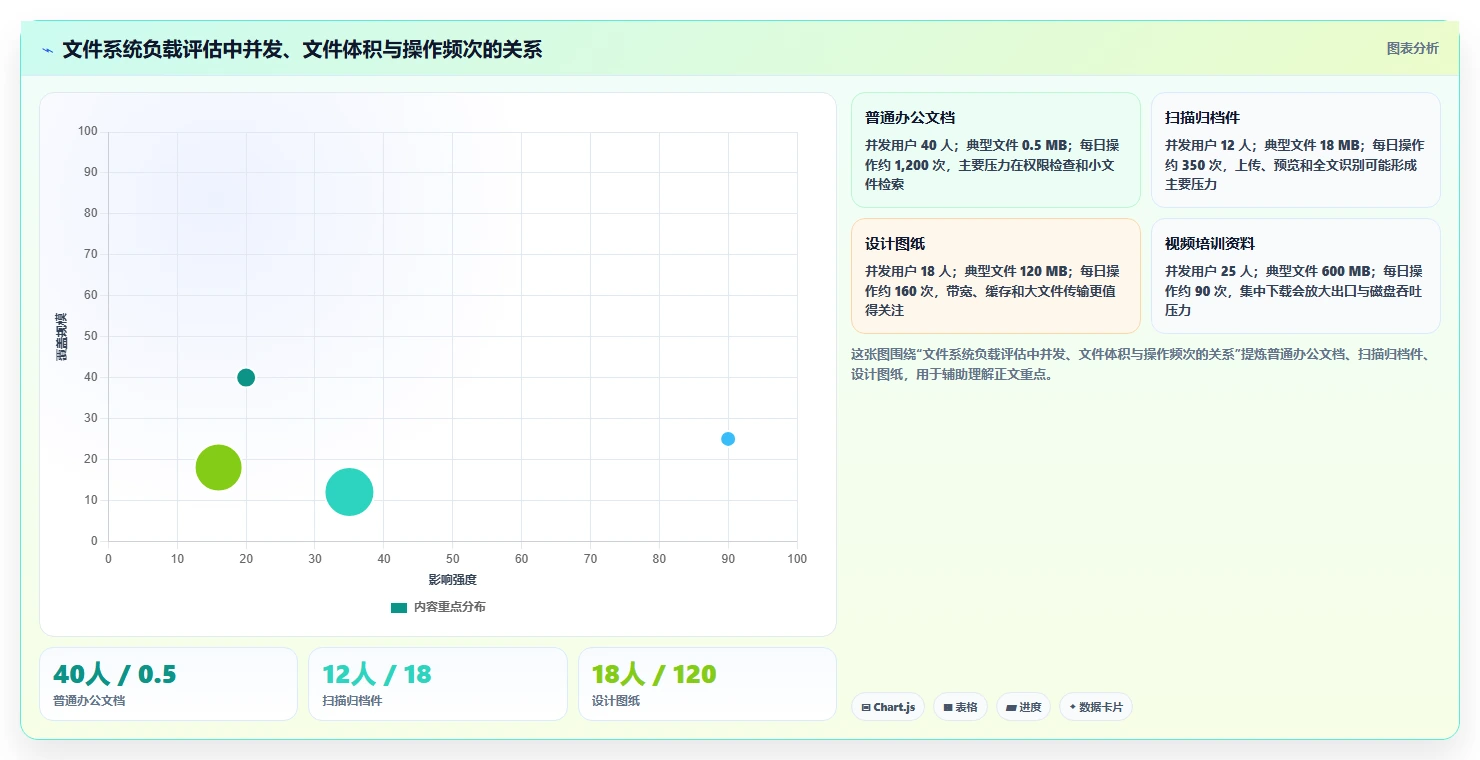Click the teal legend color box
Screen dimensions: 1480x760
click(399, 607)
